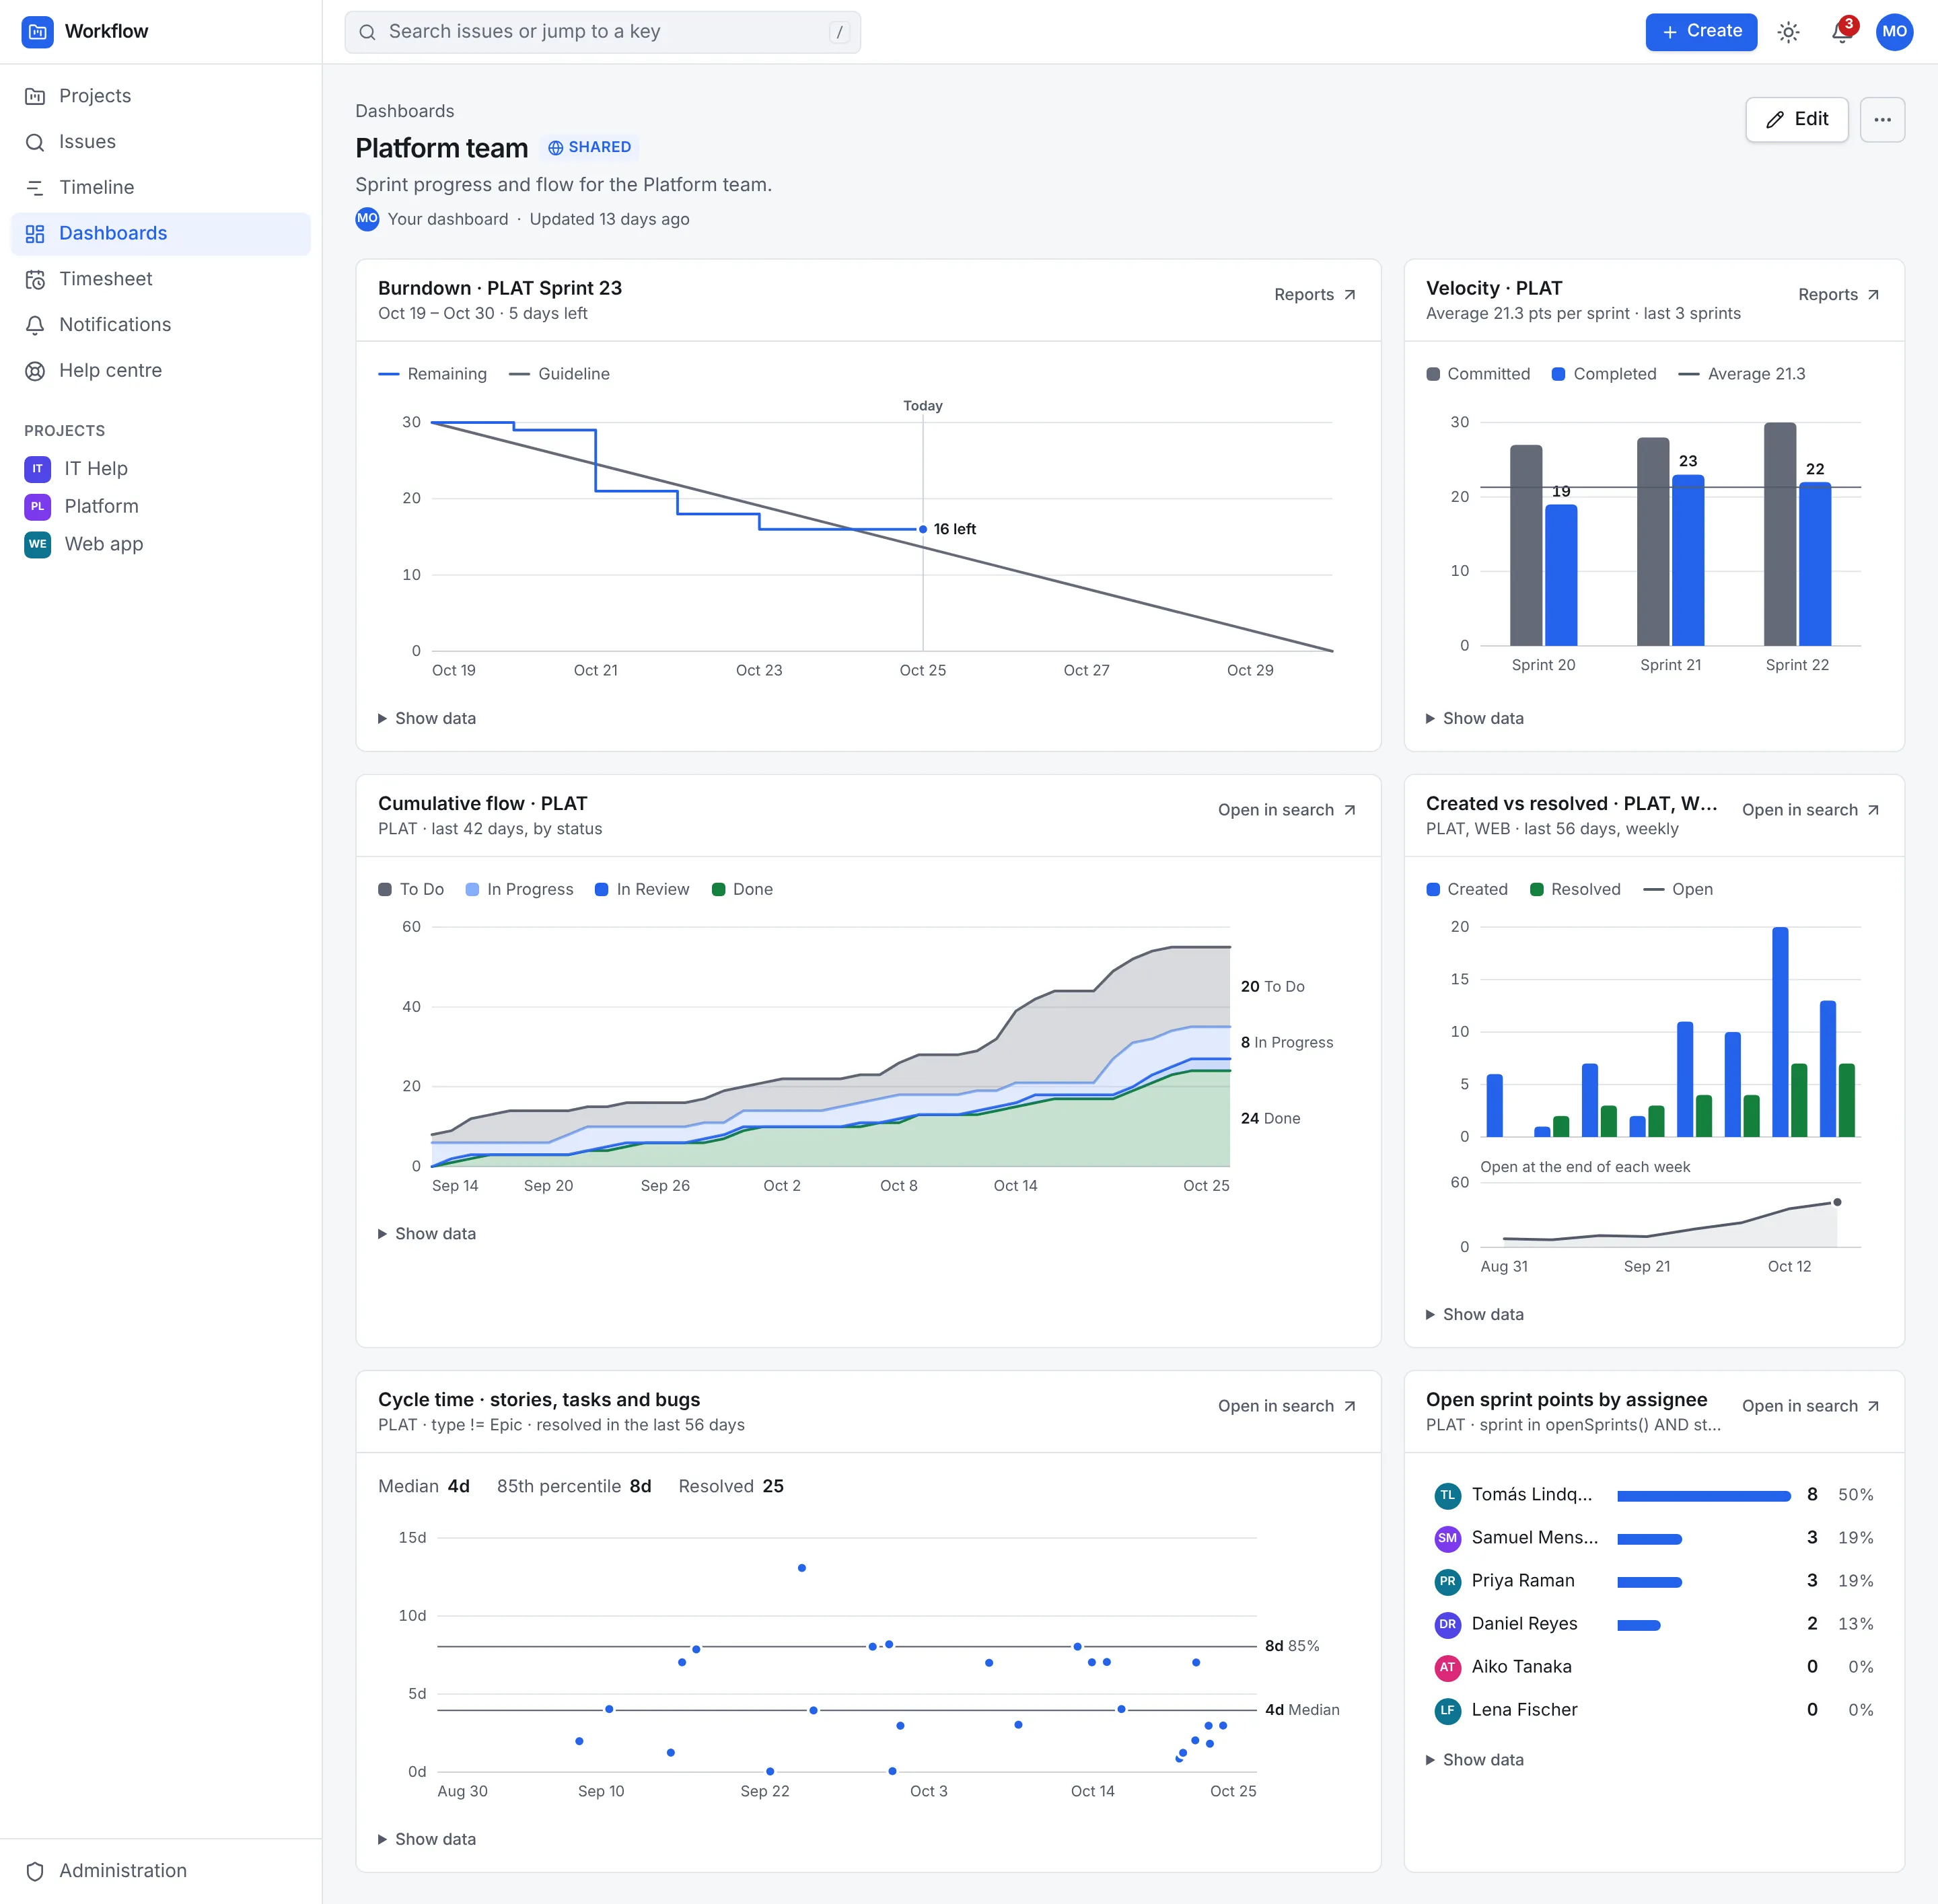
Task: Open Timeline from the sidebar
Action: pos(161,188)
